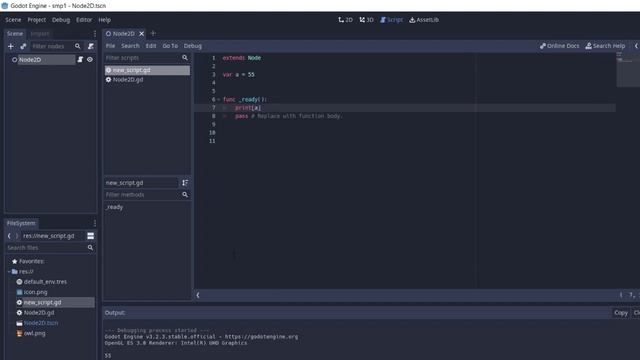This screenshot has width=640, height=360.
Task: Select Node2D.tscn scene file
Action: (x=37, y=323)
